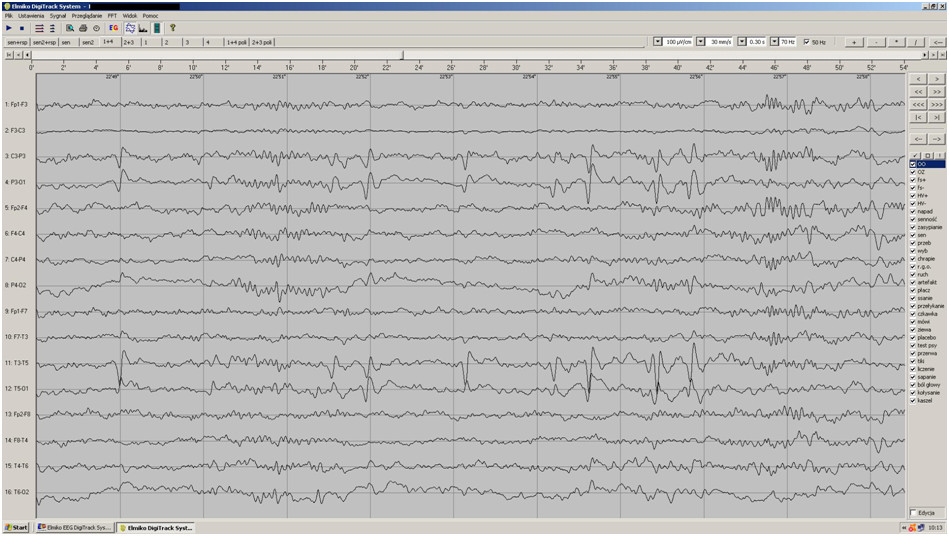
Task: Open the Pomoc menu
Action: tap(150, 16)
